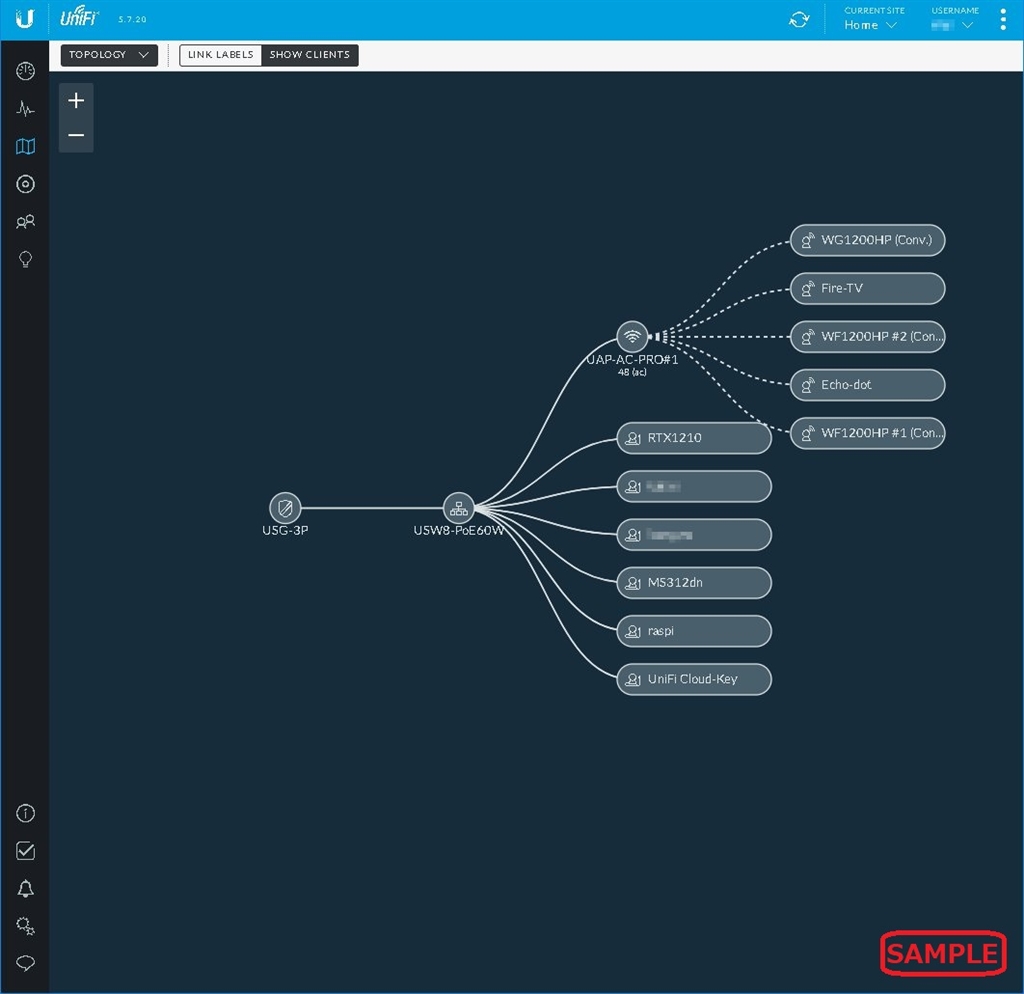The height and width of the screenshot is (994, 1024).
Task: Open the Info circle icon
Action: coord(25,813)
